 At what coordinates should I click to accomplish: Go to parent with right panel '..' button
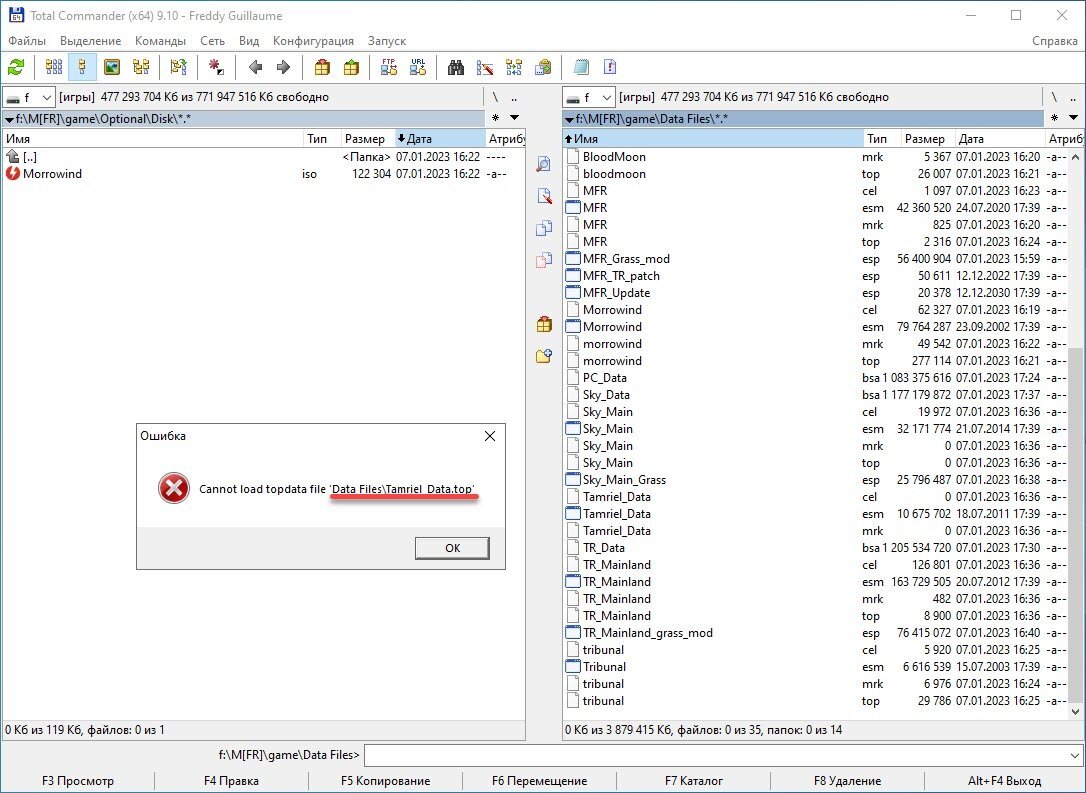click(1073, 98)
